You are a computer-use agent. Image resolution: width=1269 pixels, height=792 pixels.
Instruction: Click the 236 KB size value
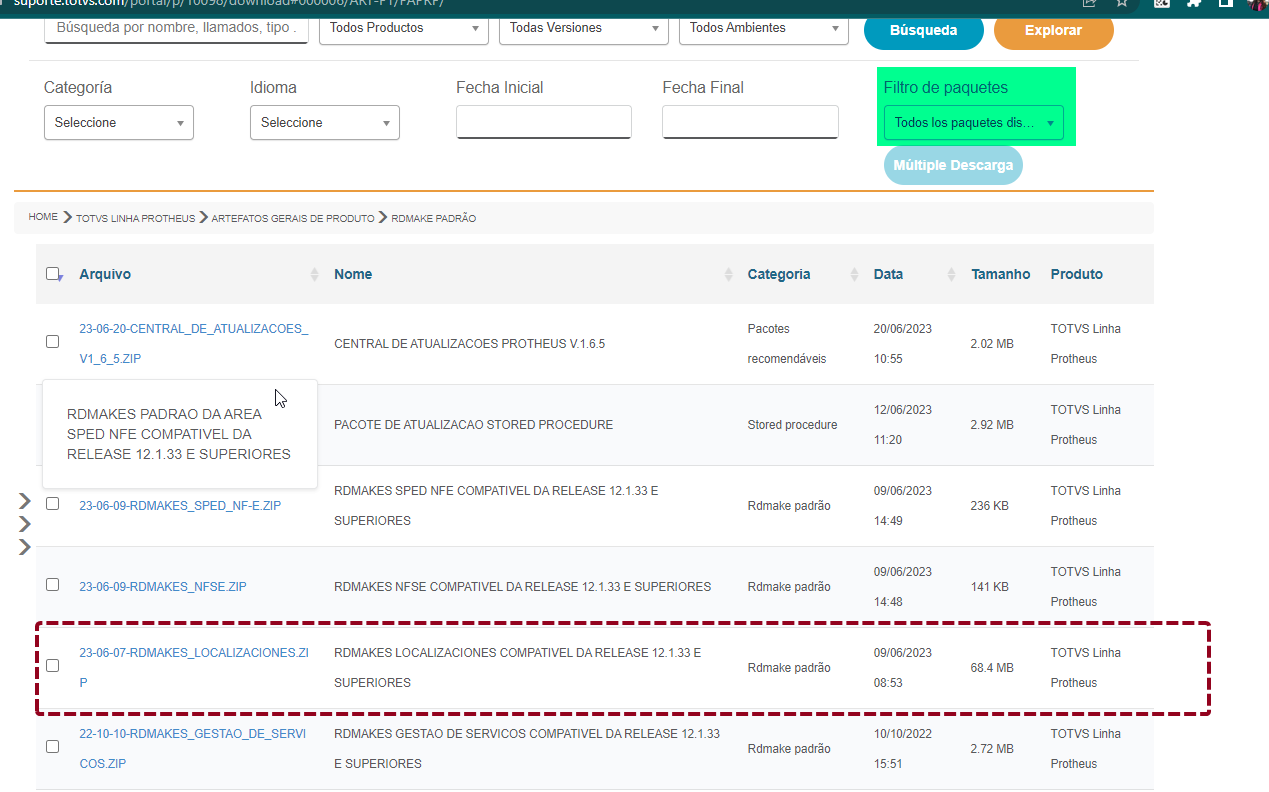click(x=989, y=506)
